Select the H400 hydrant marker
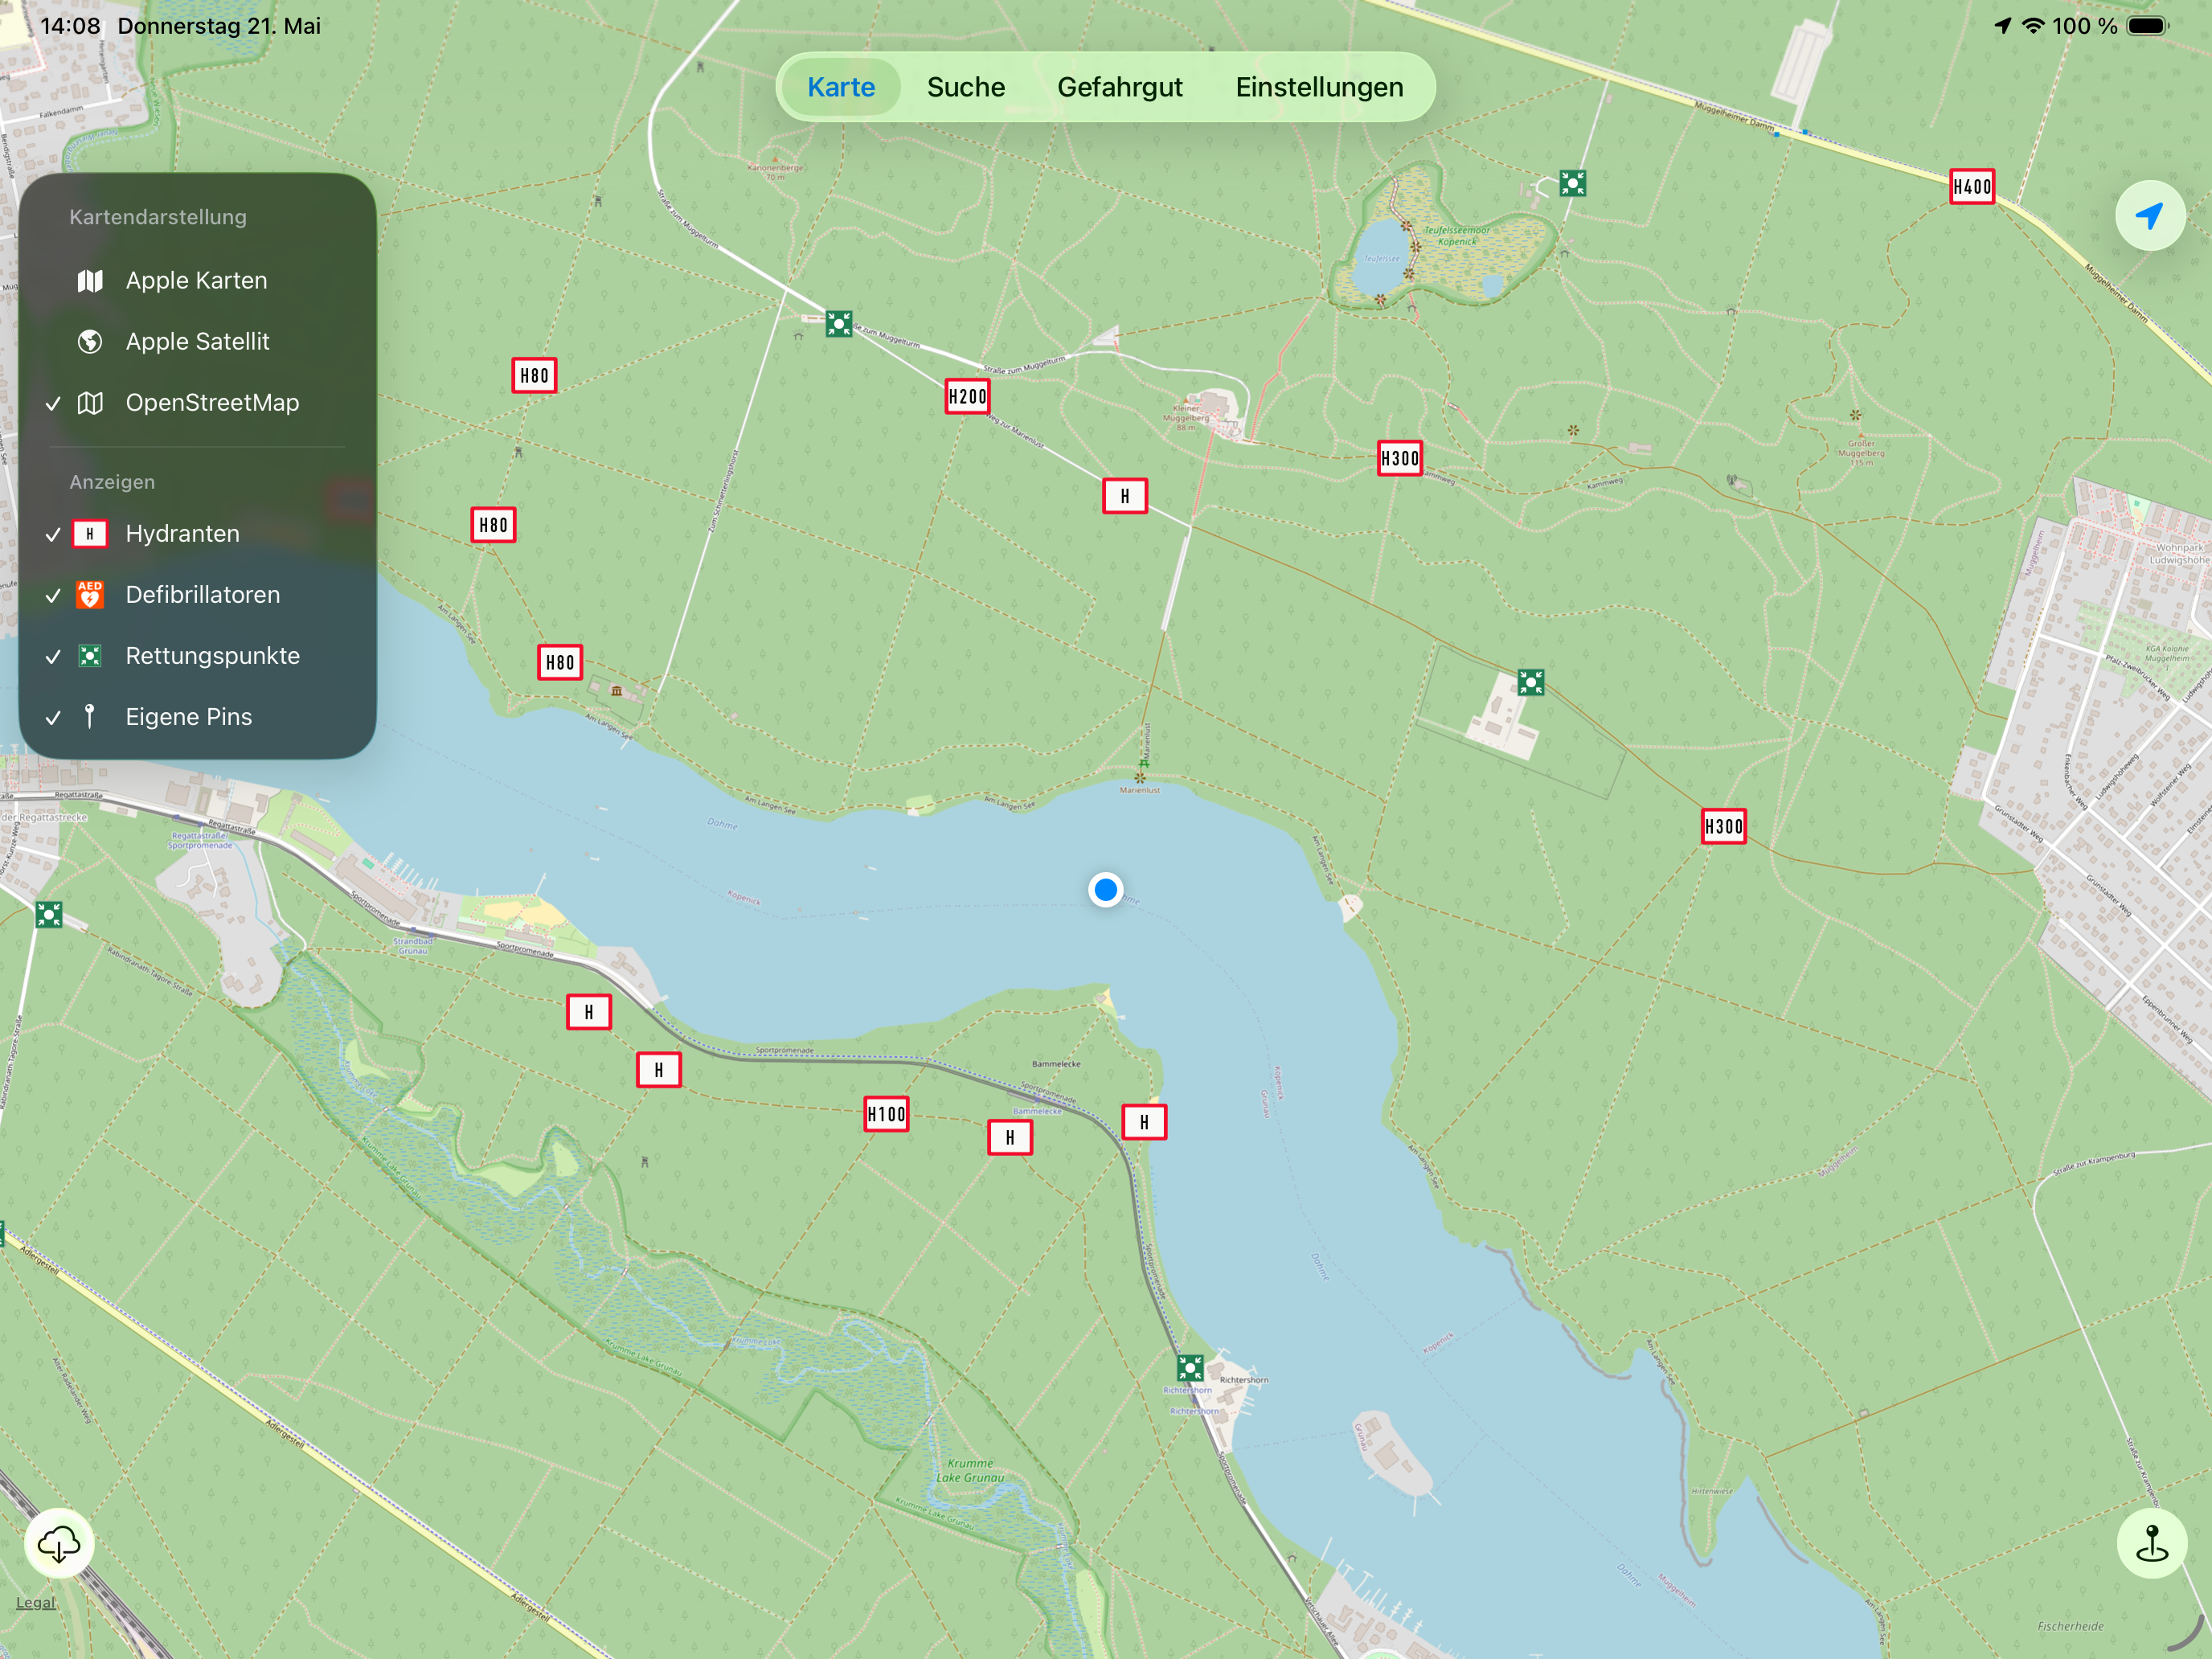This screenshot has height=1659, width=2212. (1972, 186)
